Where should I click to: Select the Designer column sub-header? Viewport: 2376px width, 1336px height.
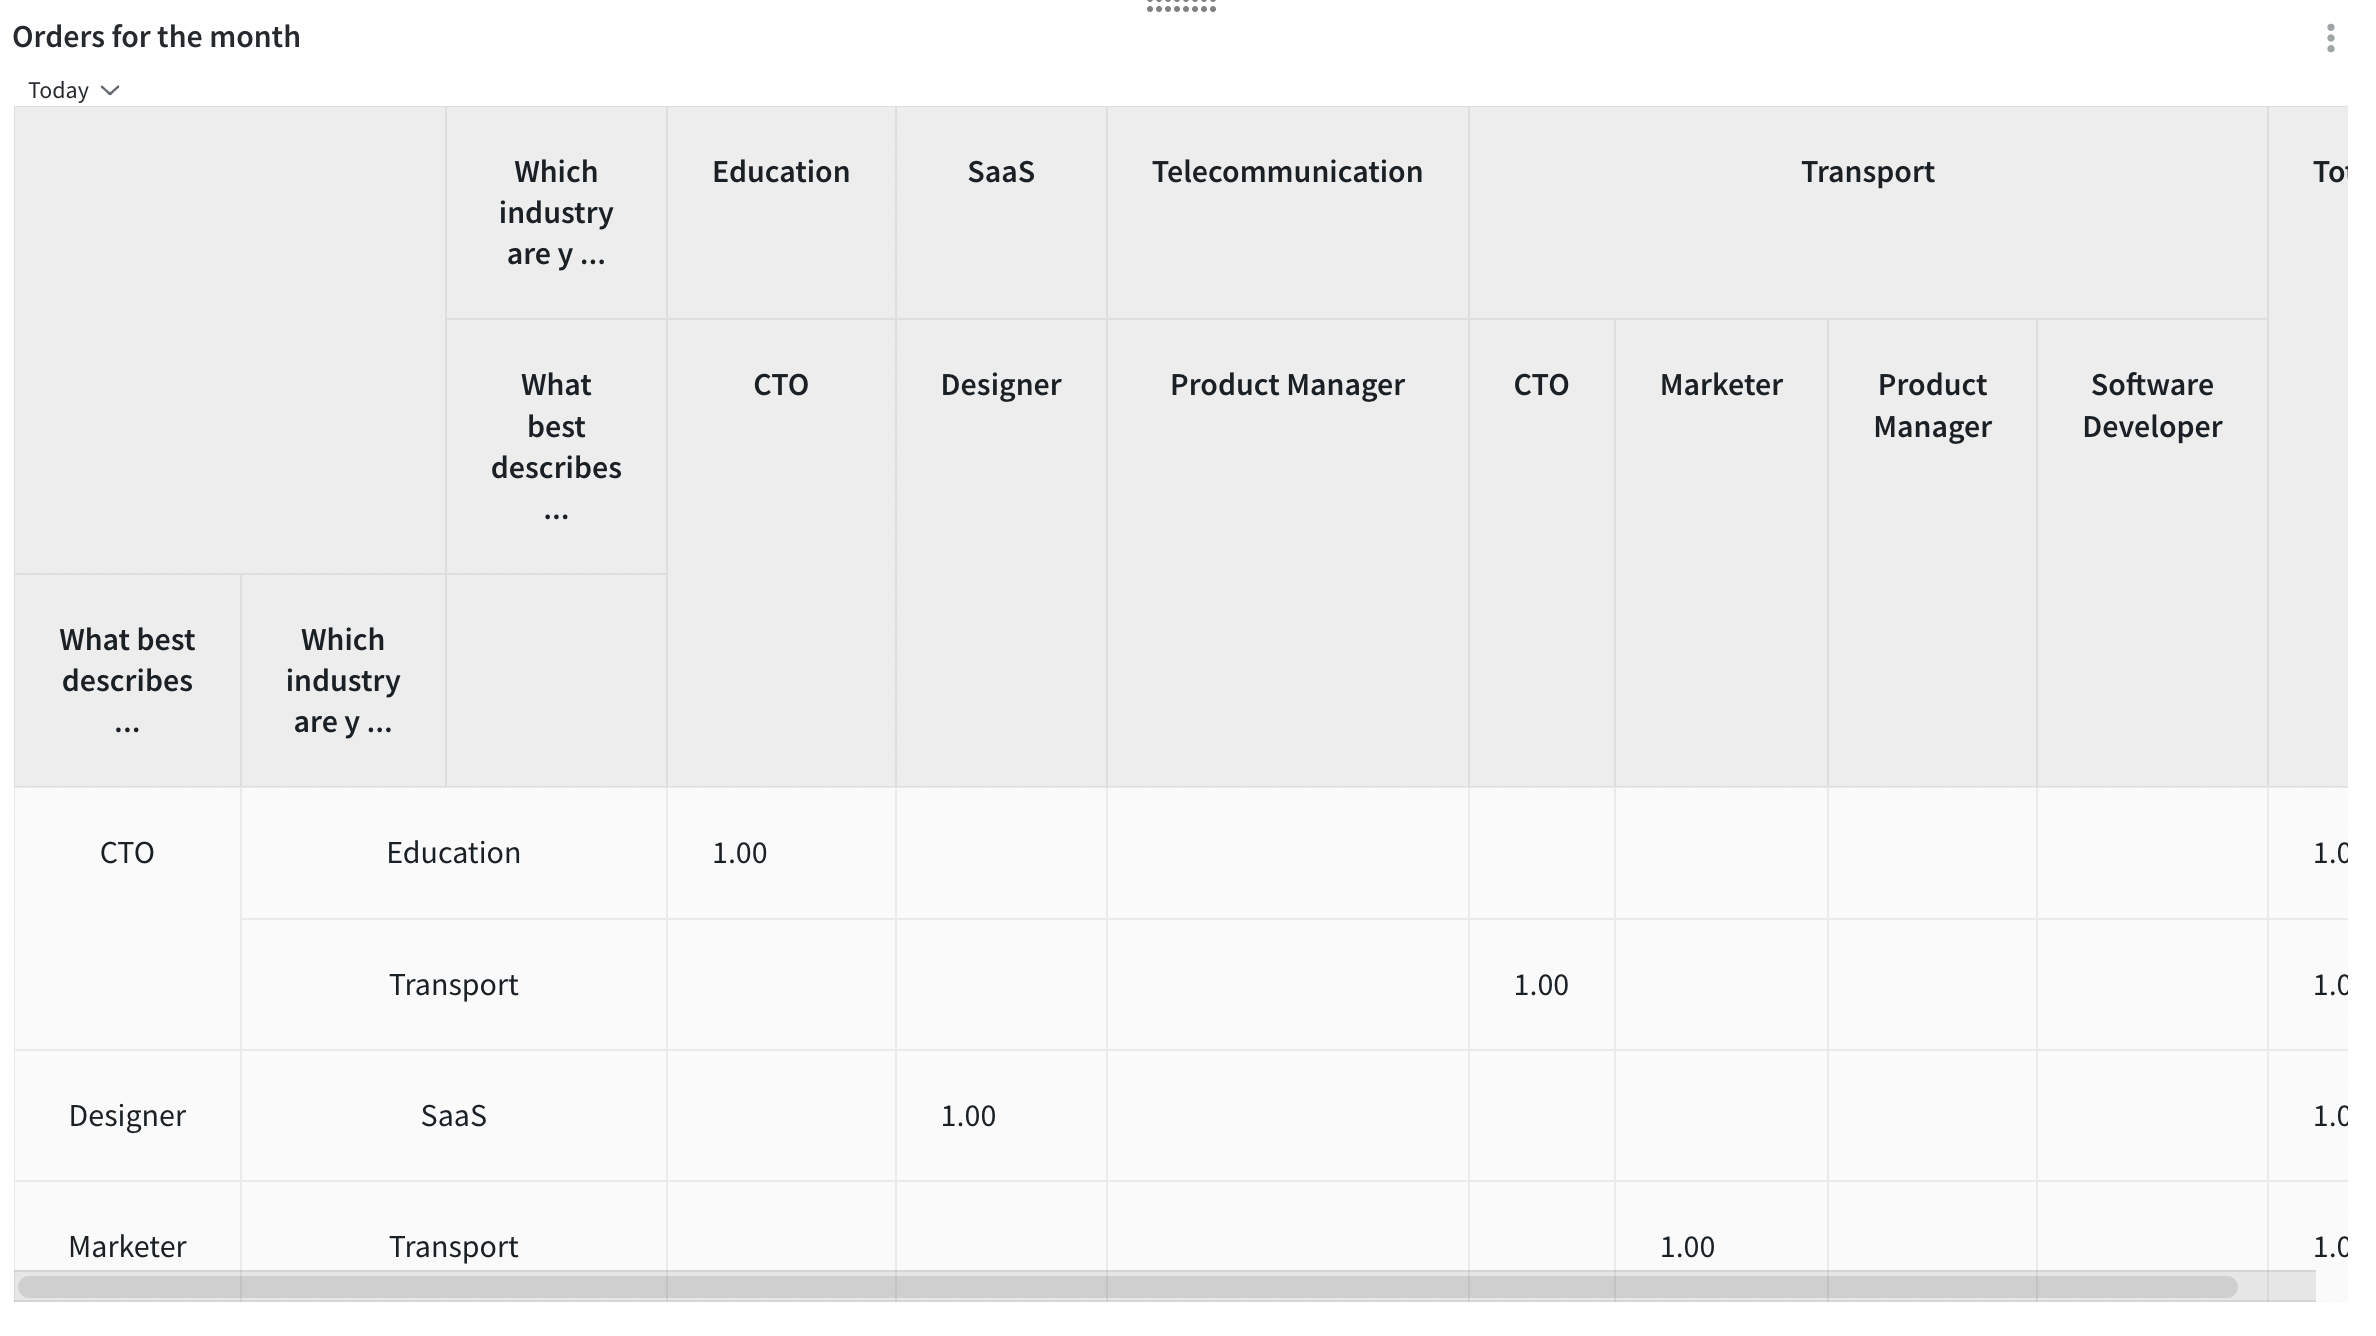click(1000, 385)
